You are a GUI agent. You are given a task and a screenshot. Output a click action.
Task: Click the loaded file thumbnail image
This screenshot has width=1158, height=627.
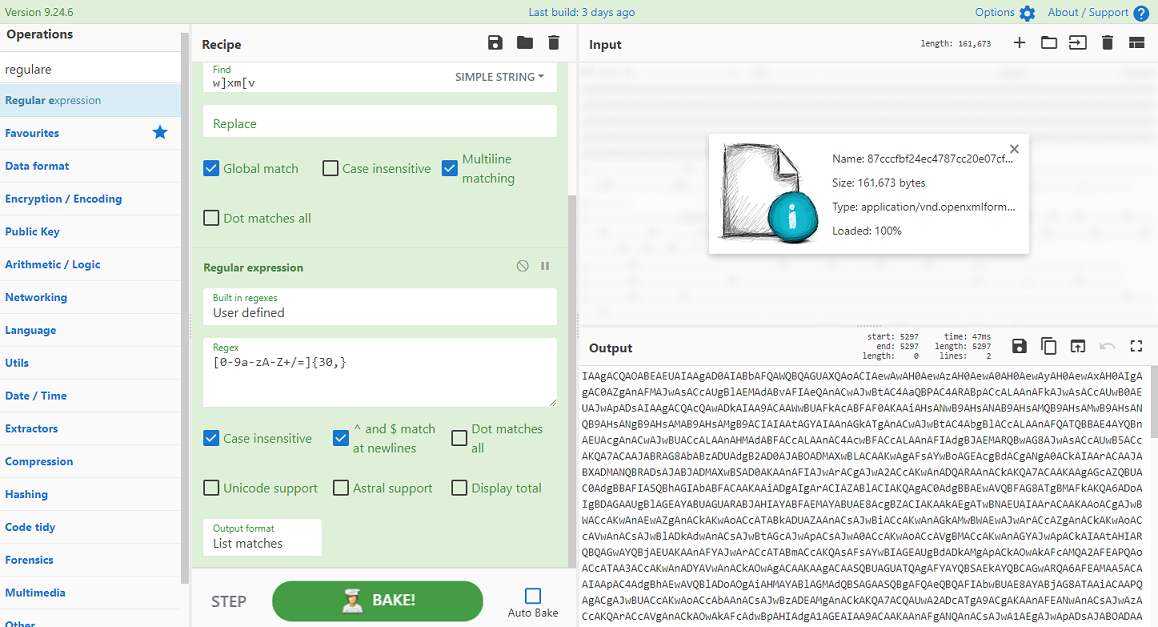pos(770,192)
